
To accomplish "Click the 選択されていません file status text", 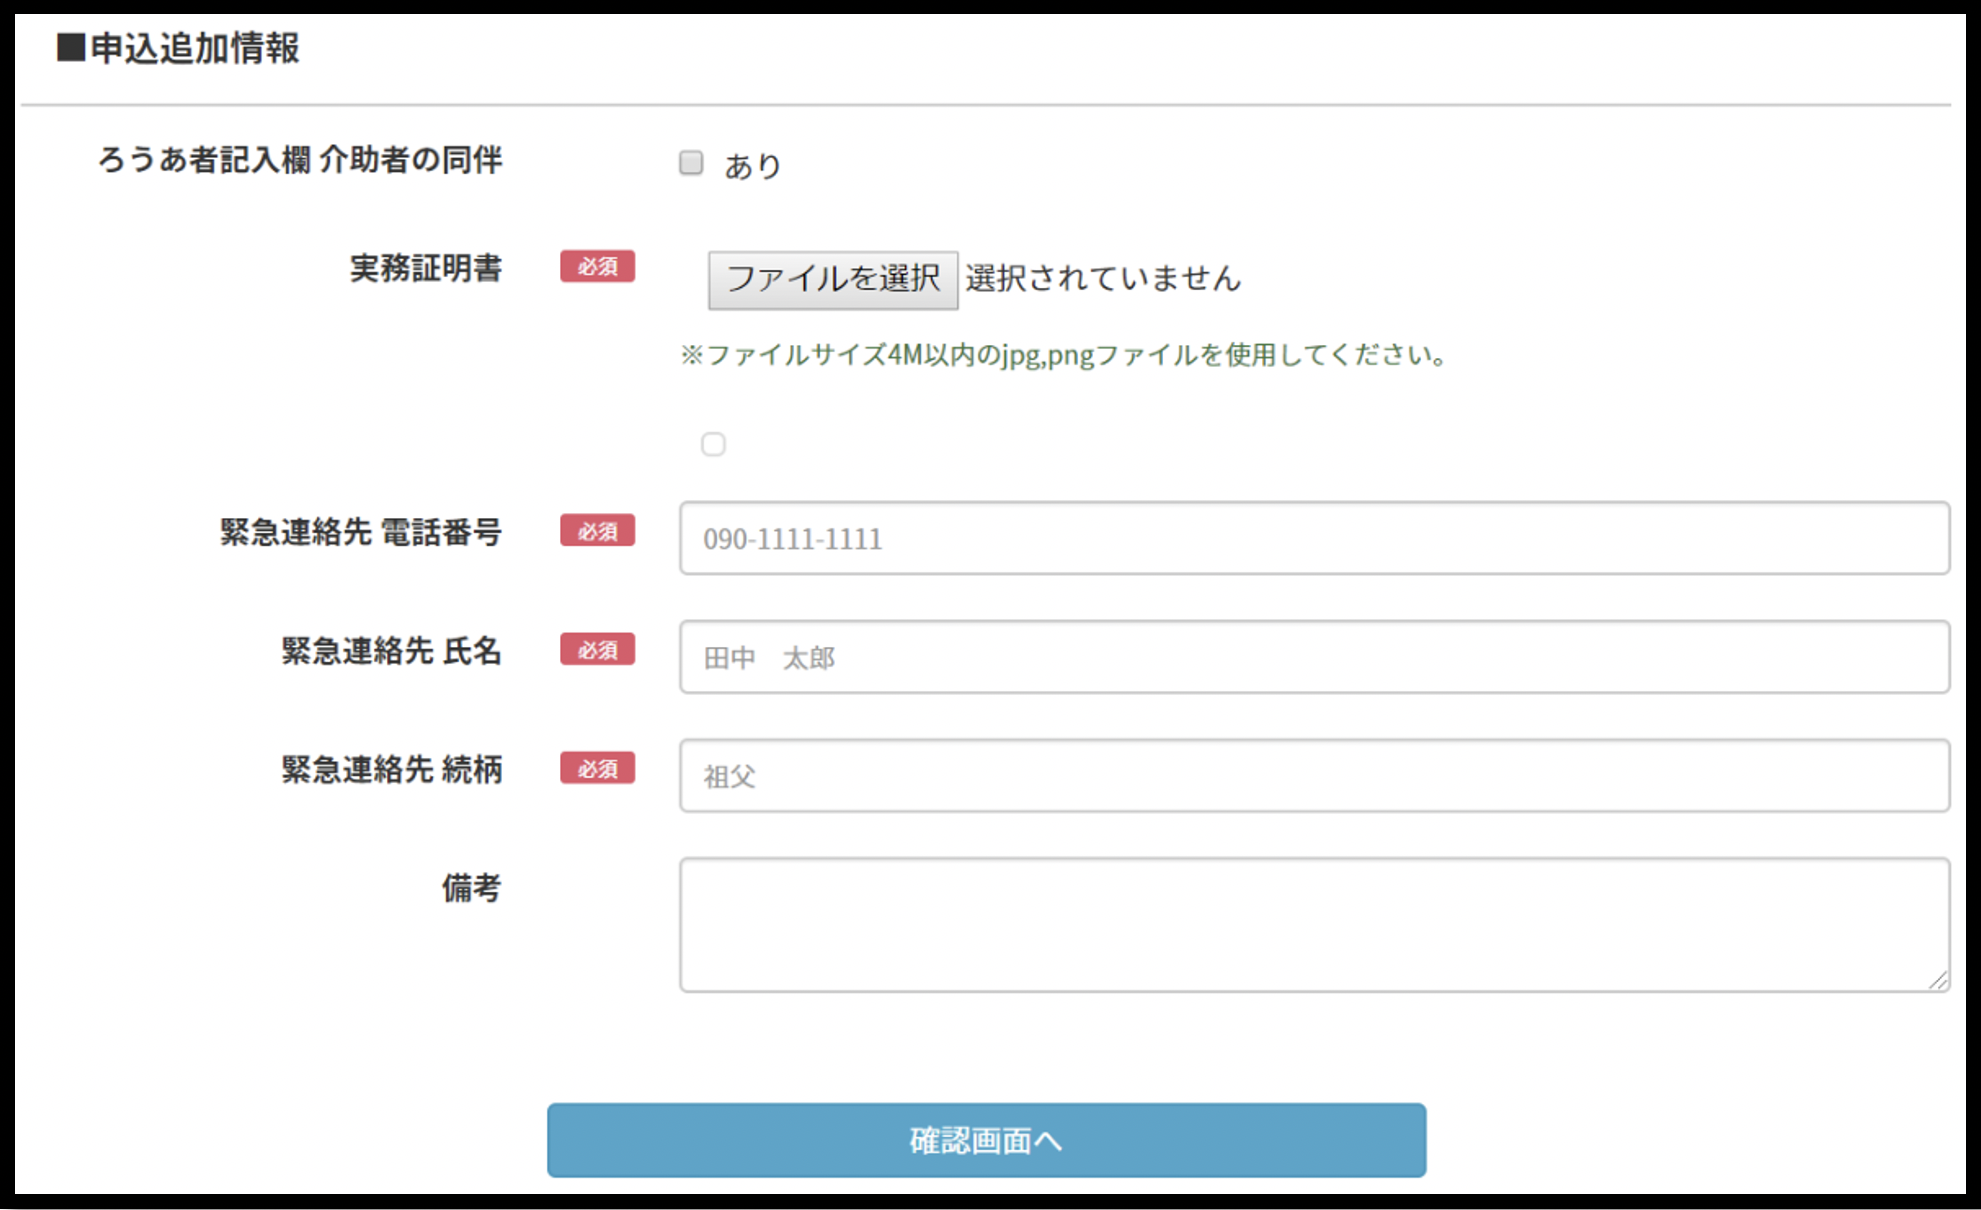I will click(1102, 279).
